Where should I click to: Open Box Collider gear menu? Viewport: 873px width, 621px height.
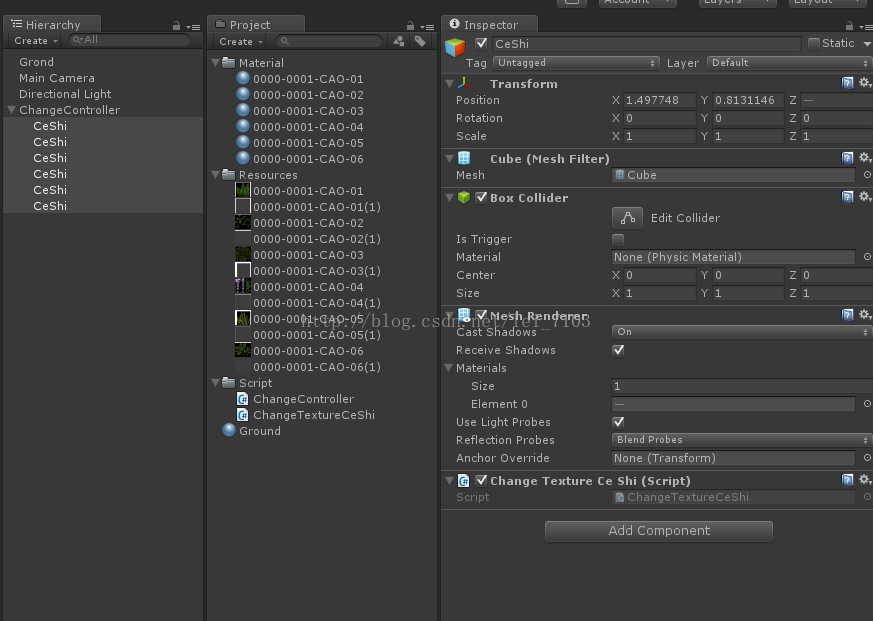(865, 197)
